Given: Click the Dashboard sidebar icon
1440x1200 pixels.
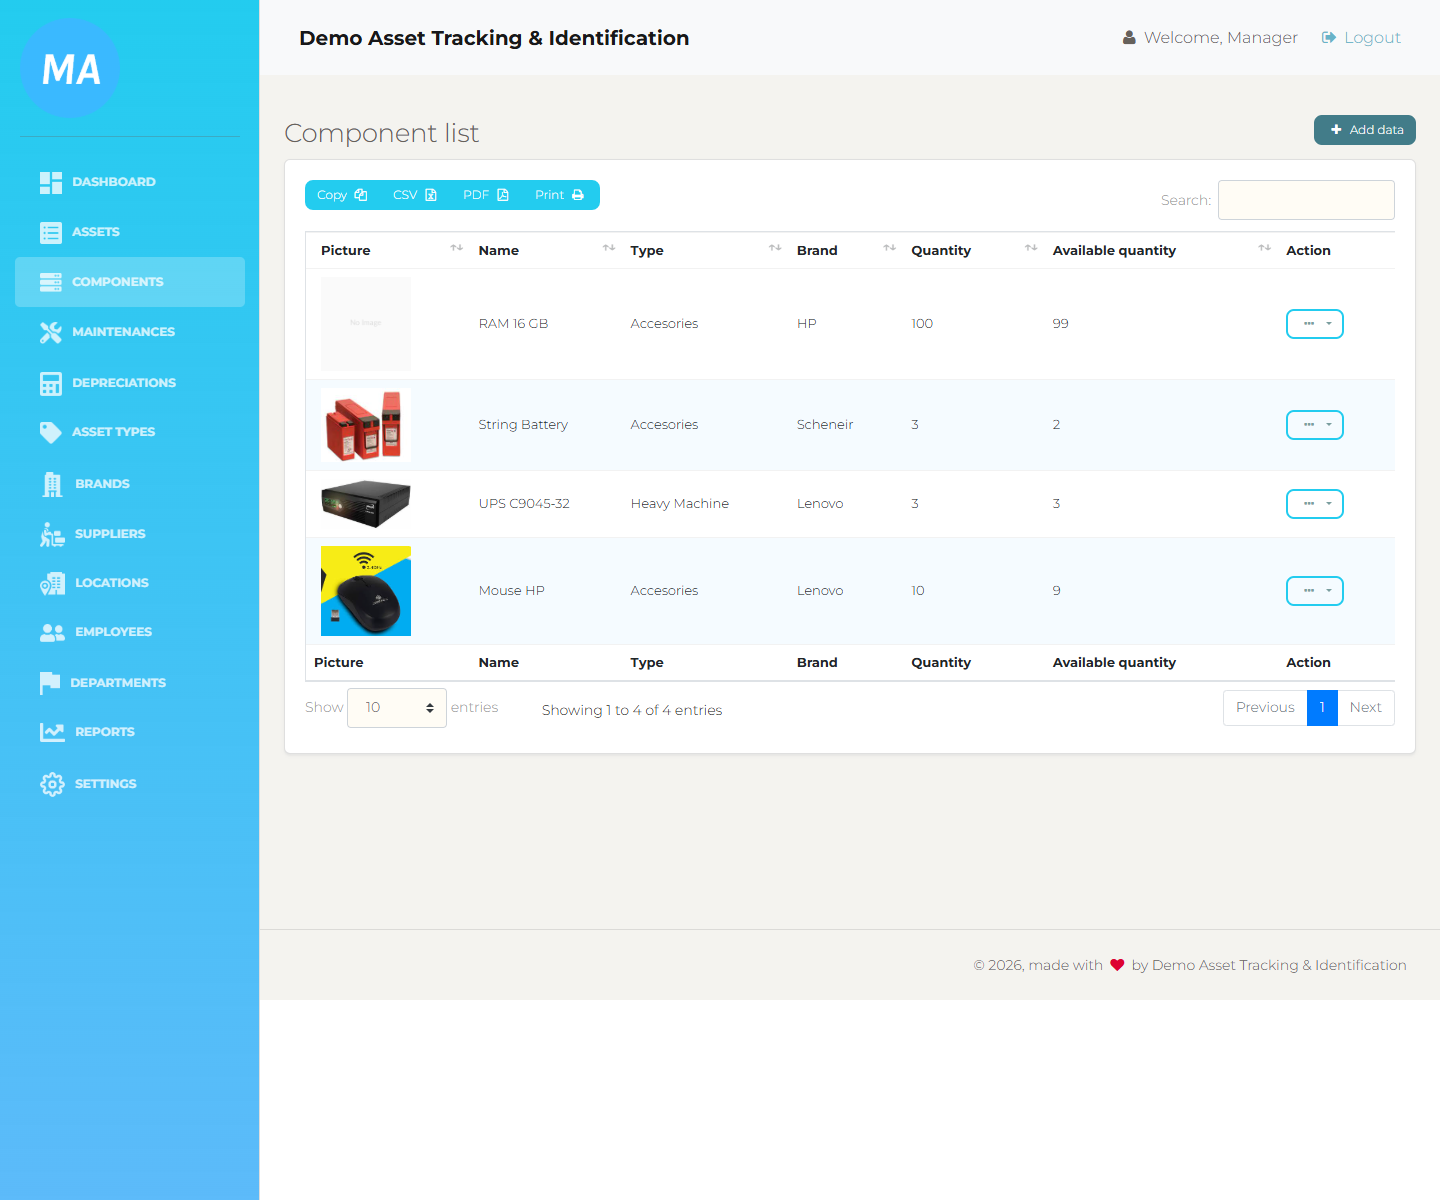Looking at the screenshot, I should coord(51,182).
